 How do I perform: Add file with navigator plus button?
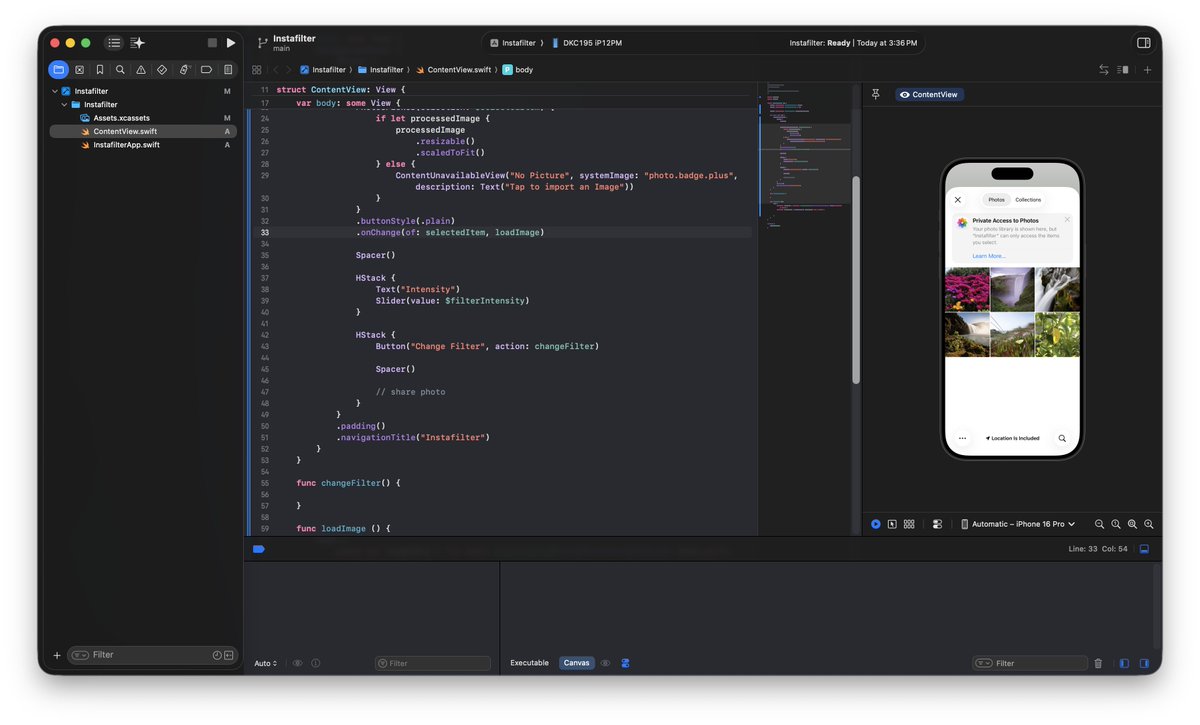click(x=56, y=656)
